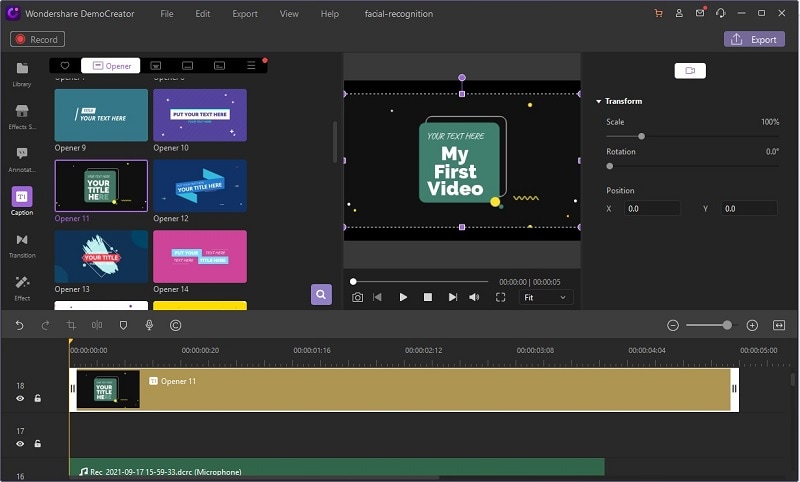The width and height of the screenshot is (800, 482).
Task: Open the shopping cart
Action: [659, 13]
